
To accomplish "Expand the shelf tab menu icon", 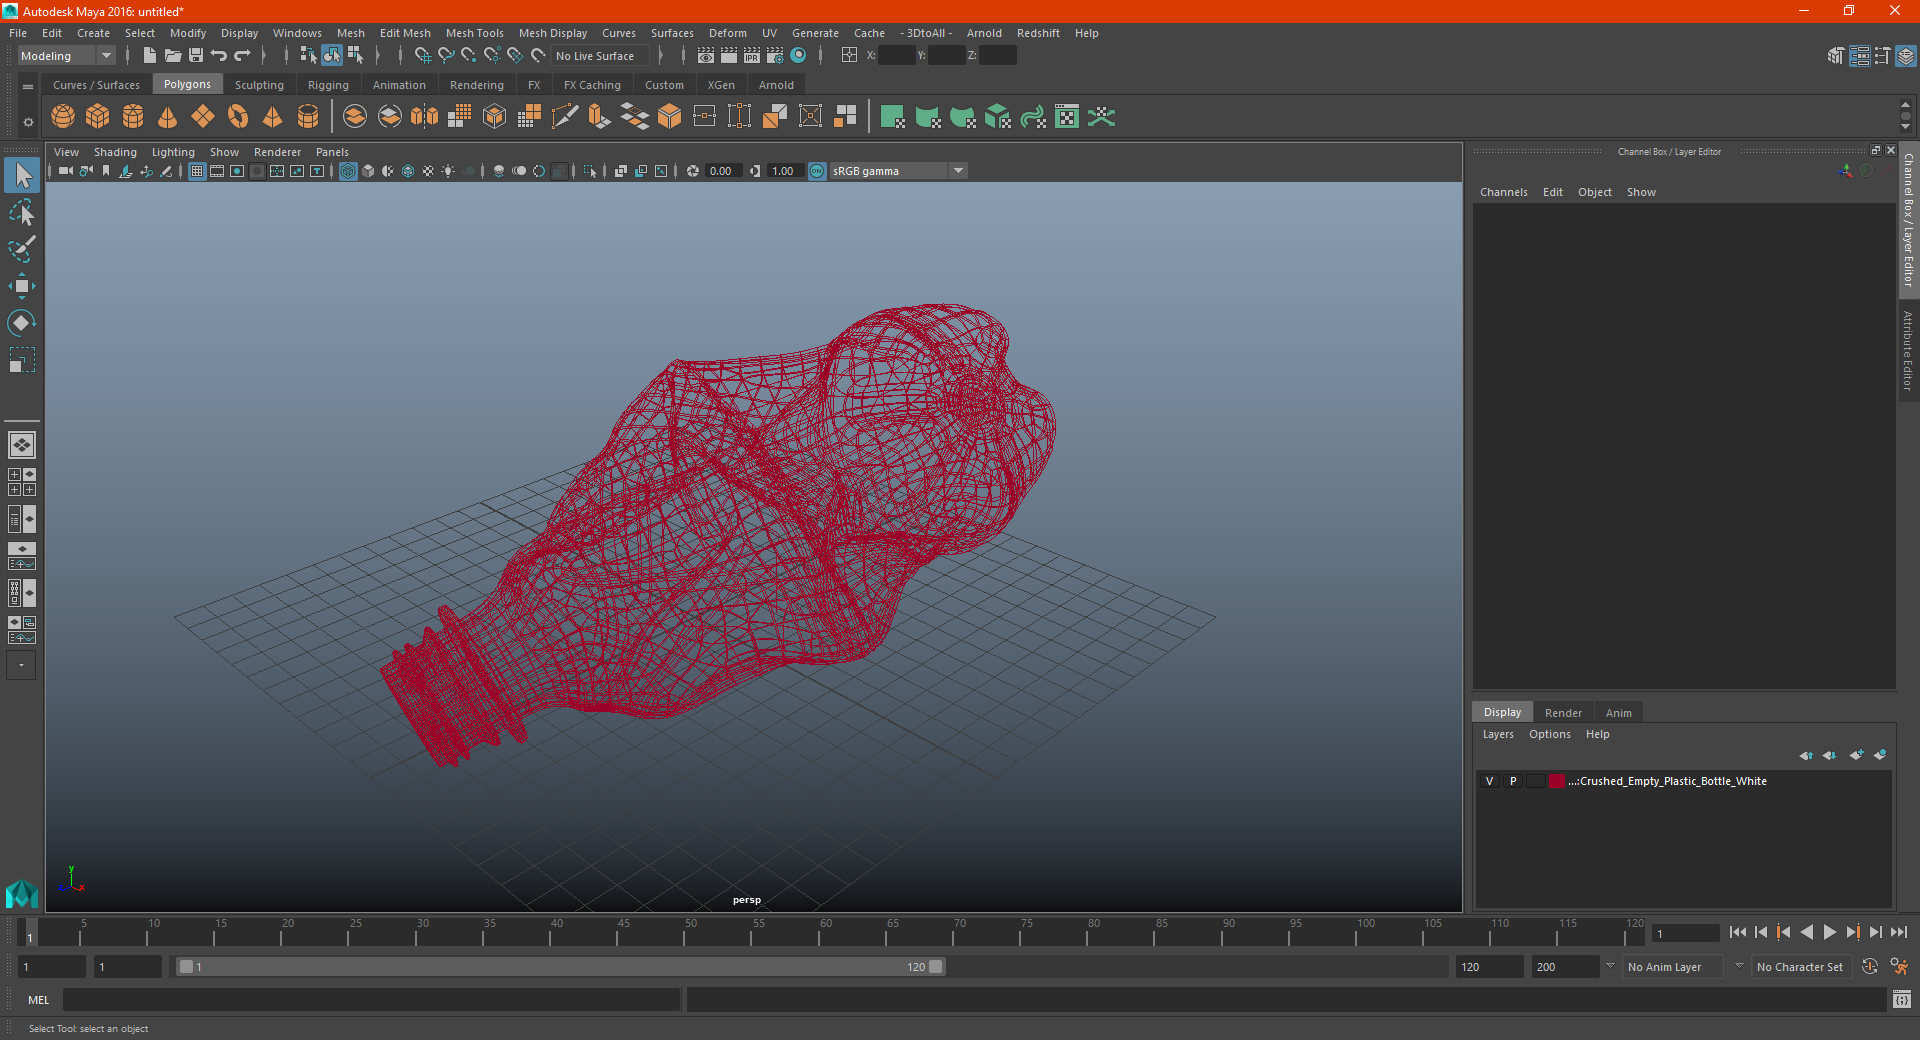I will pos(28,87).
